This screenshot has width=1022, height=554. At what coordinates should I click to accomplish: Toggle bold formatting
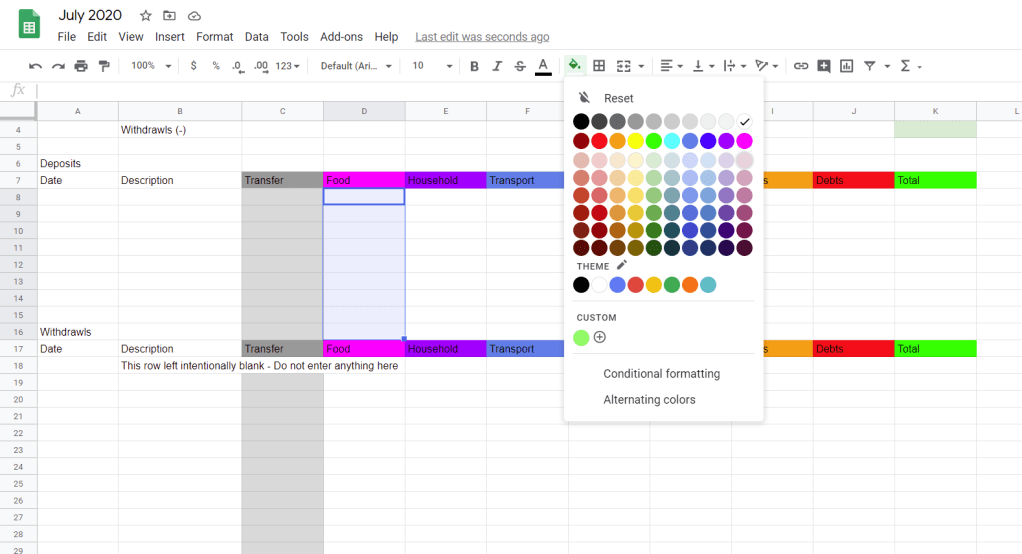pyautogui.click(x=474, y=66)
